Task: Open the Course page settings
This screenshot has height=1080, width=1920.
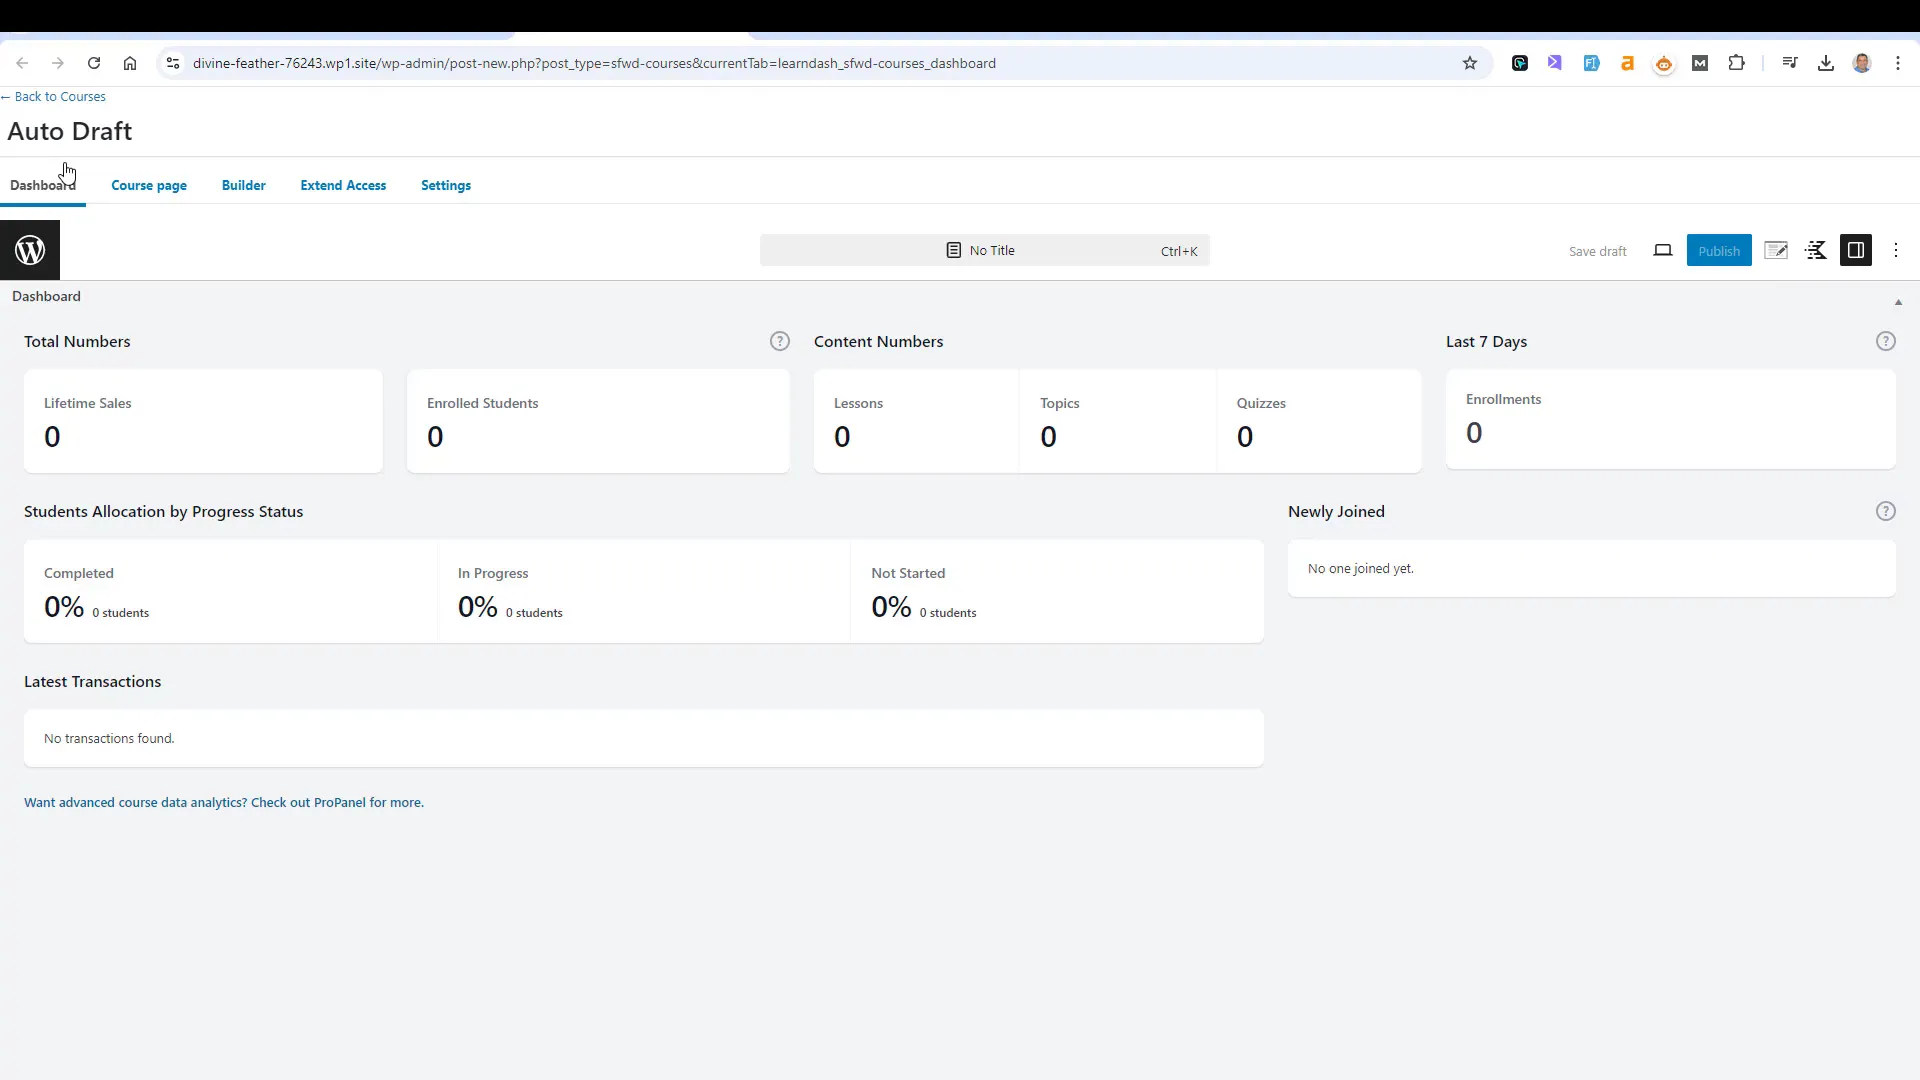Action: [149, 185]
